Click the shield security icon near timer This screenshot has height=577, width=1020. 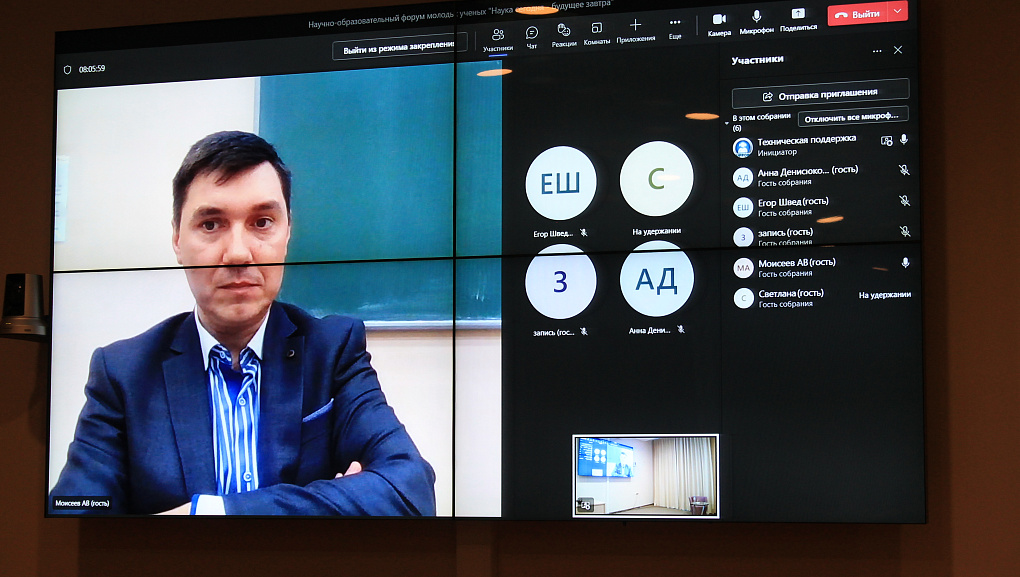pos(68,69)
